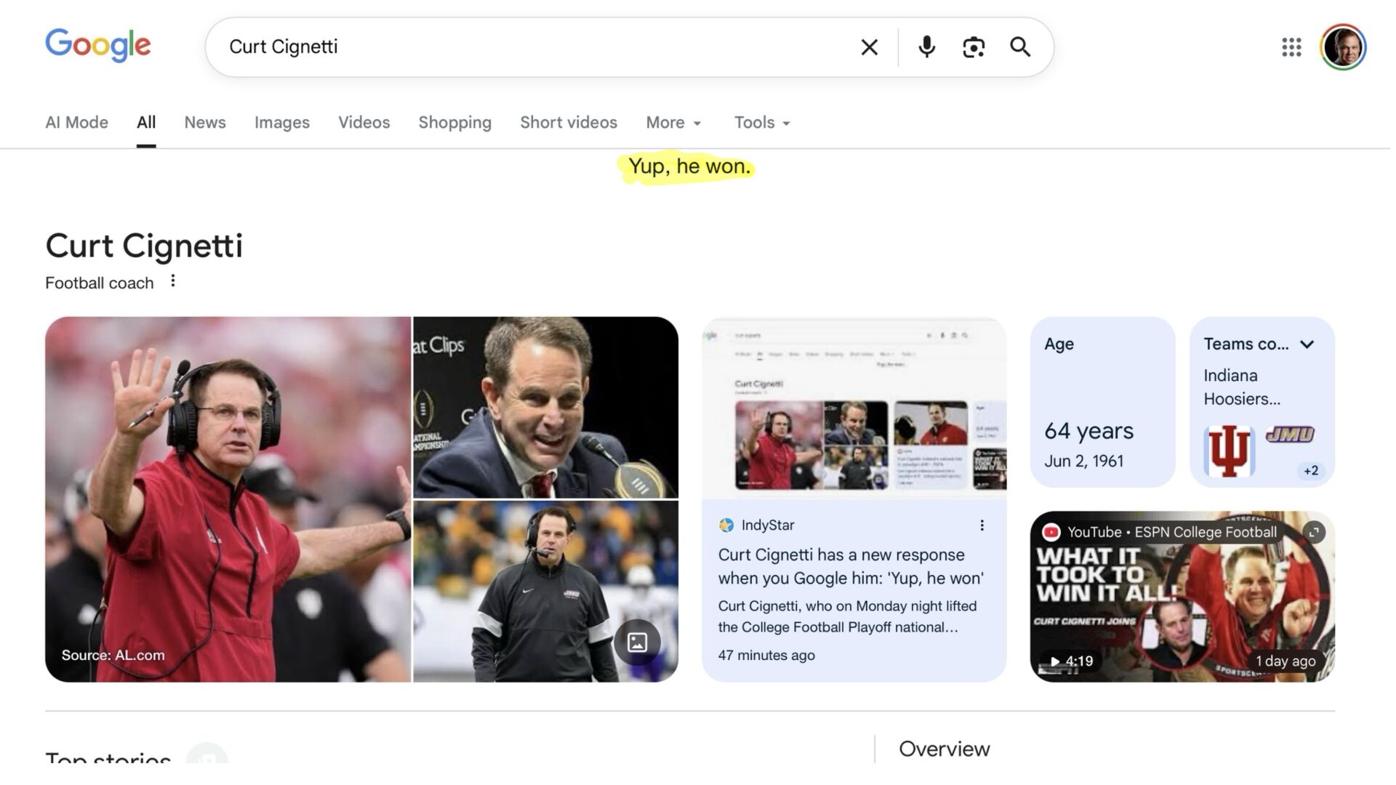Click the '1 day ago' video label
Screen dimensions: 1396x785
(x=1286, y=661)
